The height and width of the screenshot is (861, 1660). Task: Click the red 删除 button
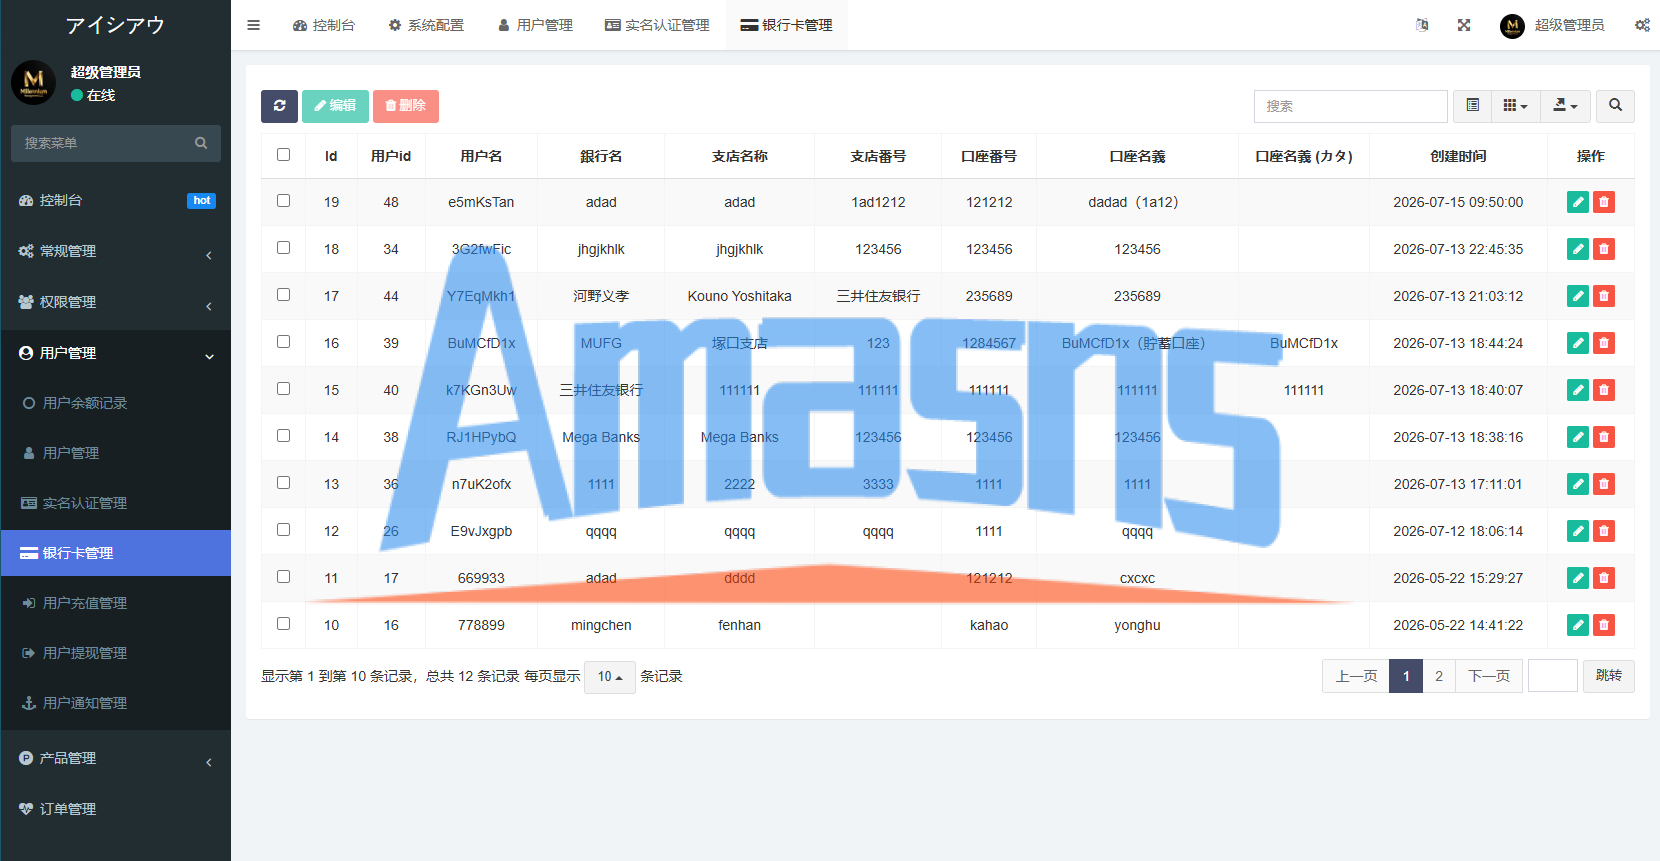(406, 106)
